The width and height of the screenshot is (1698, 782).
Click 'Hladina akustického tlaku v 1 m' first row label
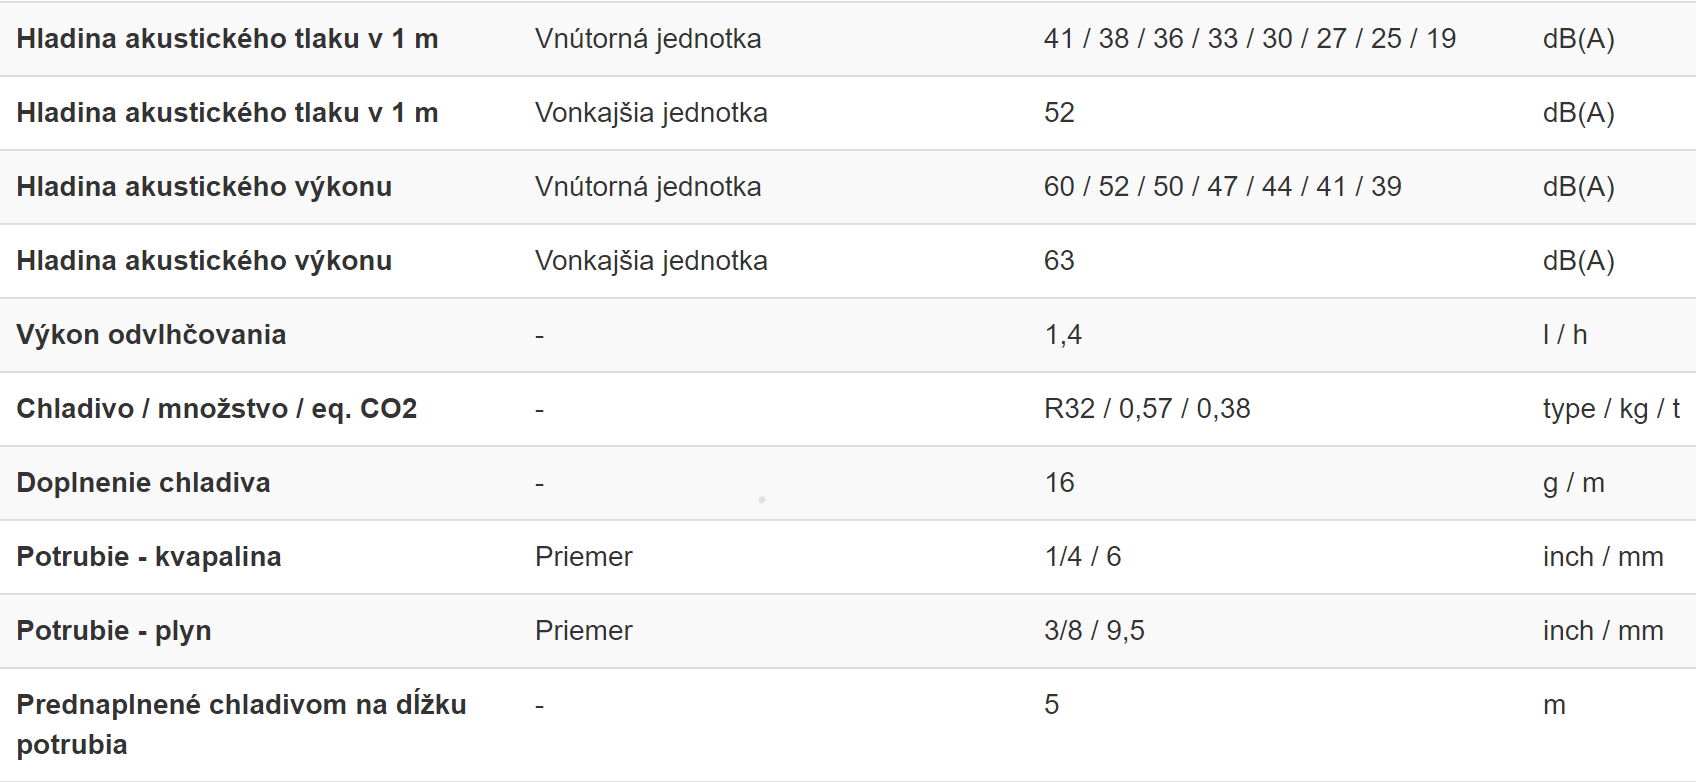[x=227, y=39]
